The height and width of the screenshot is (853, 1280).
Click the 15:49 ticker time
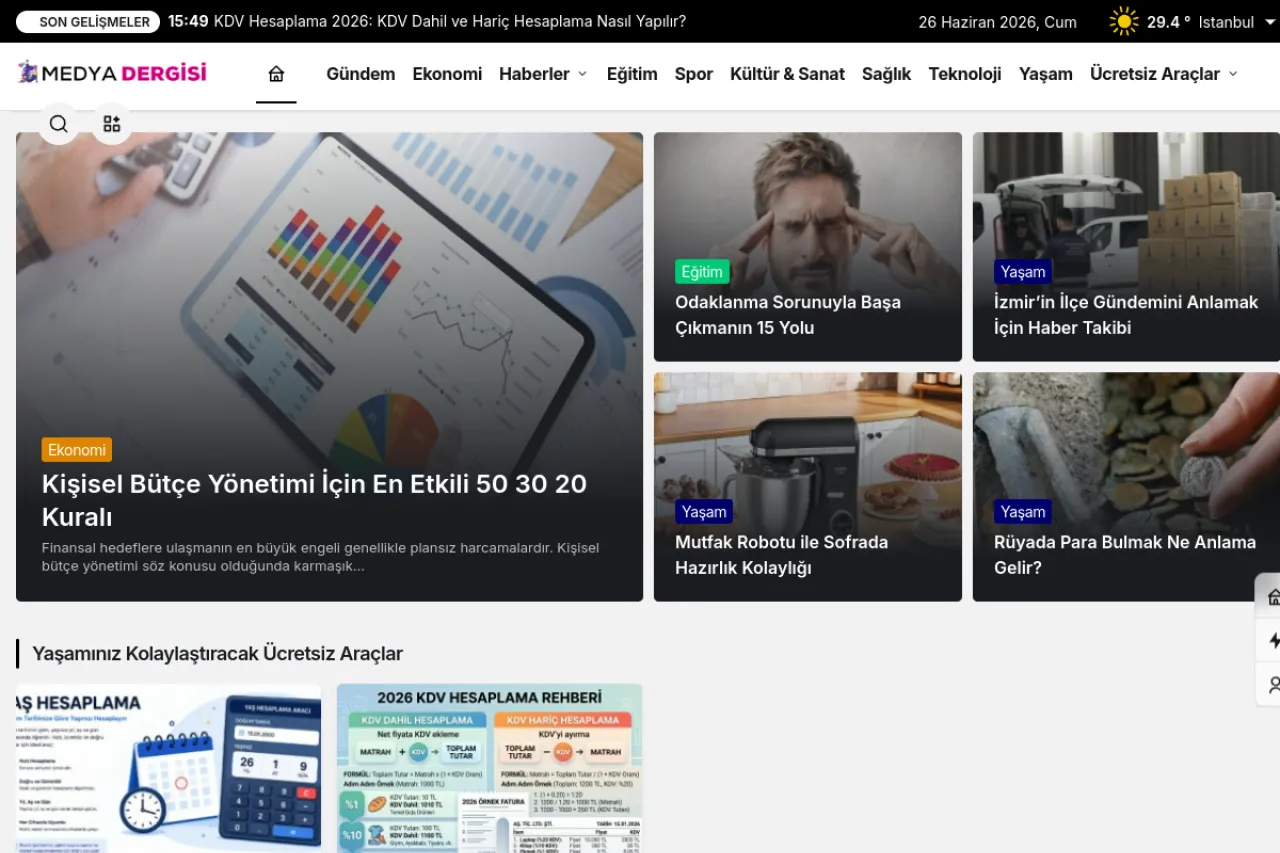[x=188, y=21]
